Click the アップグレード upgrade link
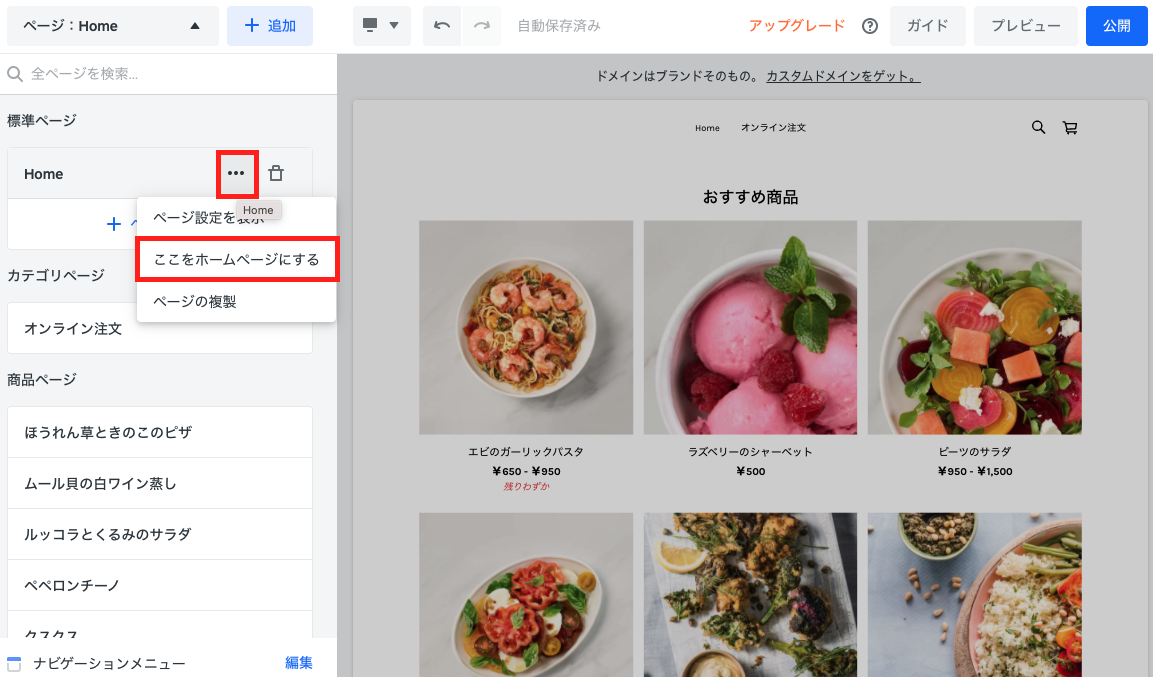1153x677 pixels. click(796, 26)
